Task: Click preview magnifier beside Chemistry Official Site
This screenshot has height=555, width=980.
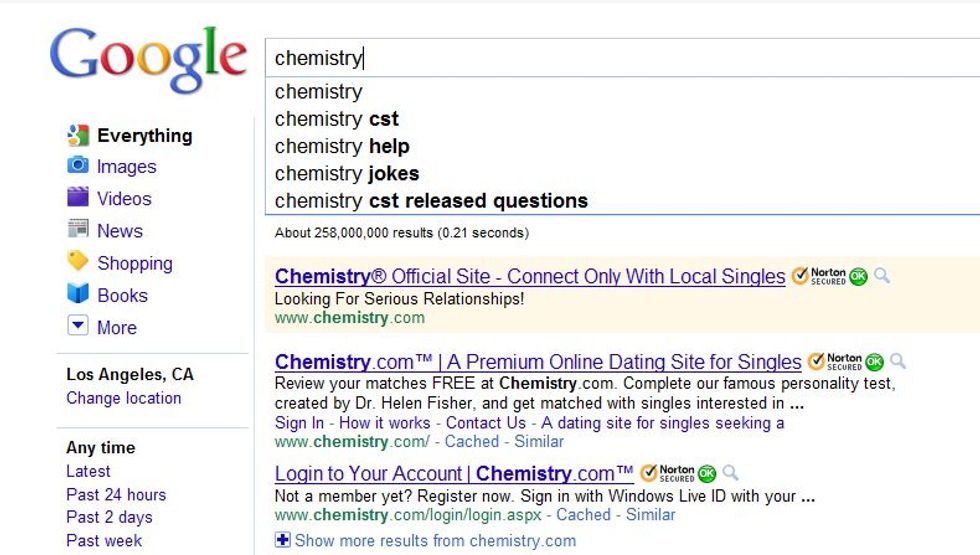Action: 882,276
